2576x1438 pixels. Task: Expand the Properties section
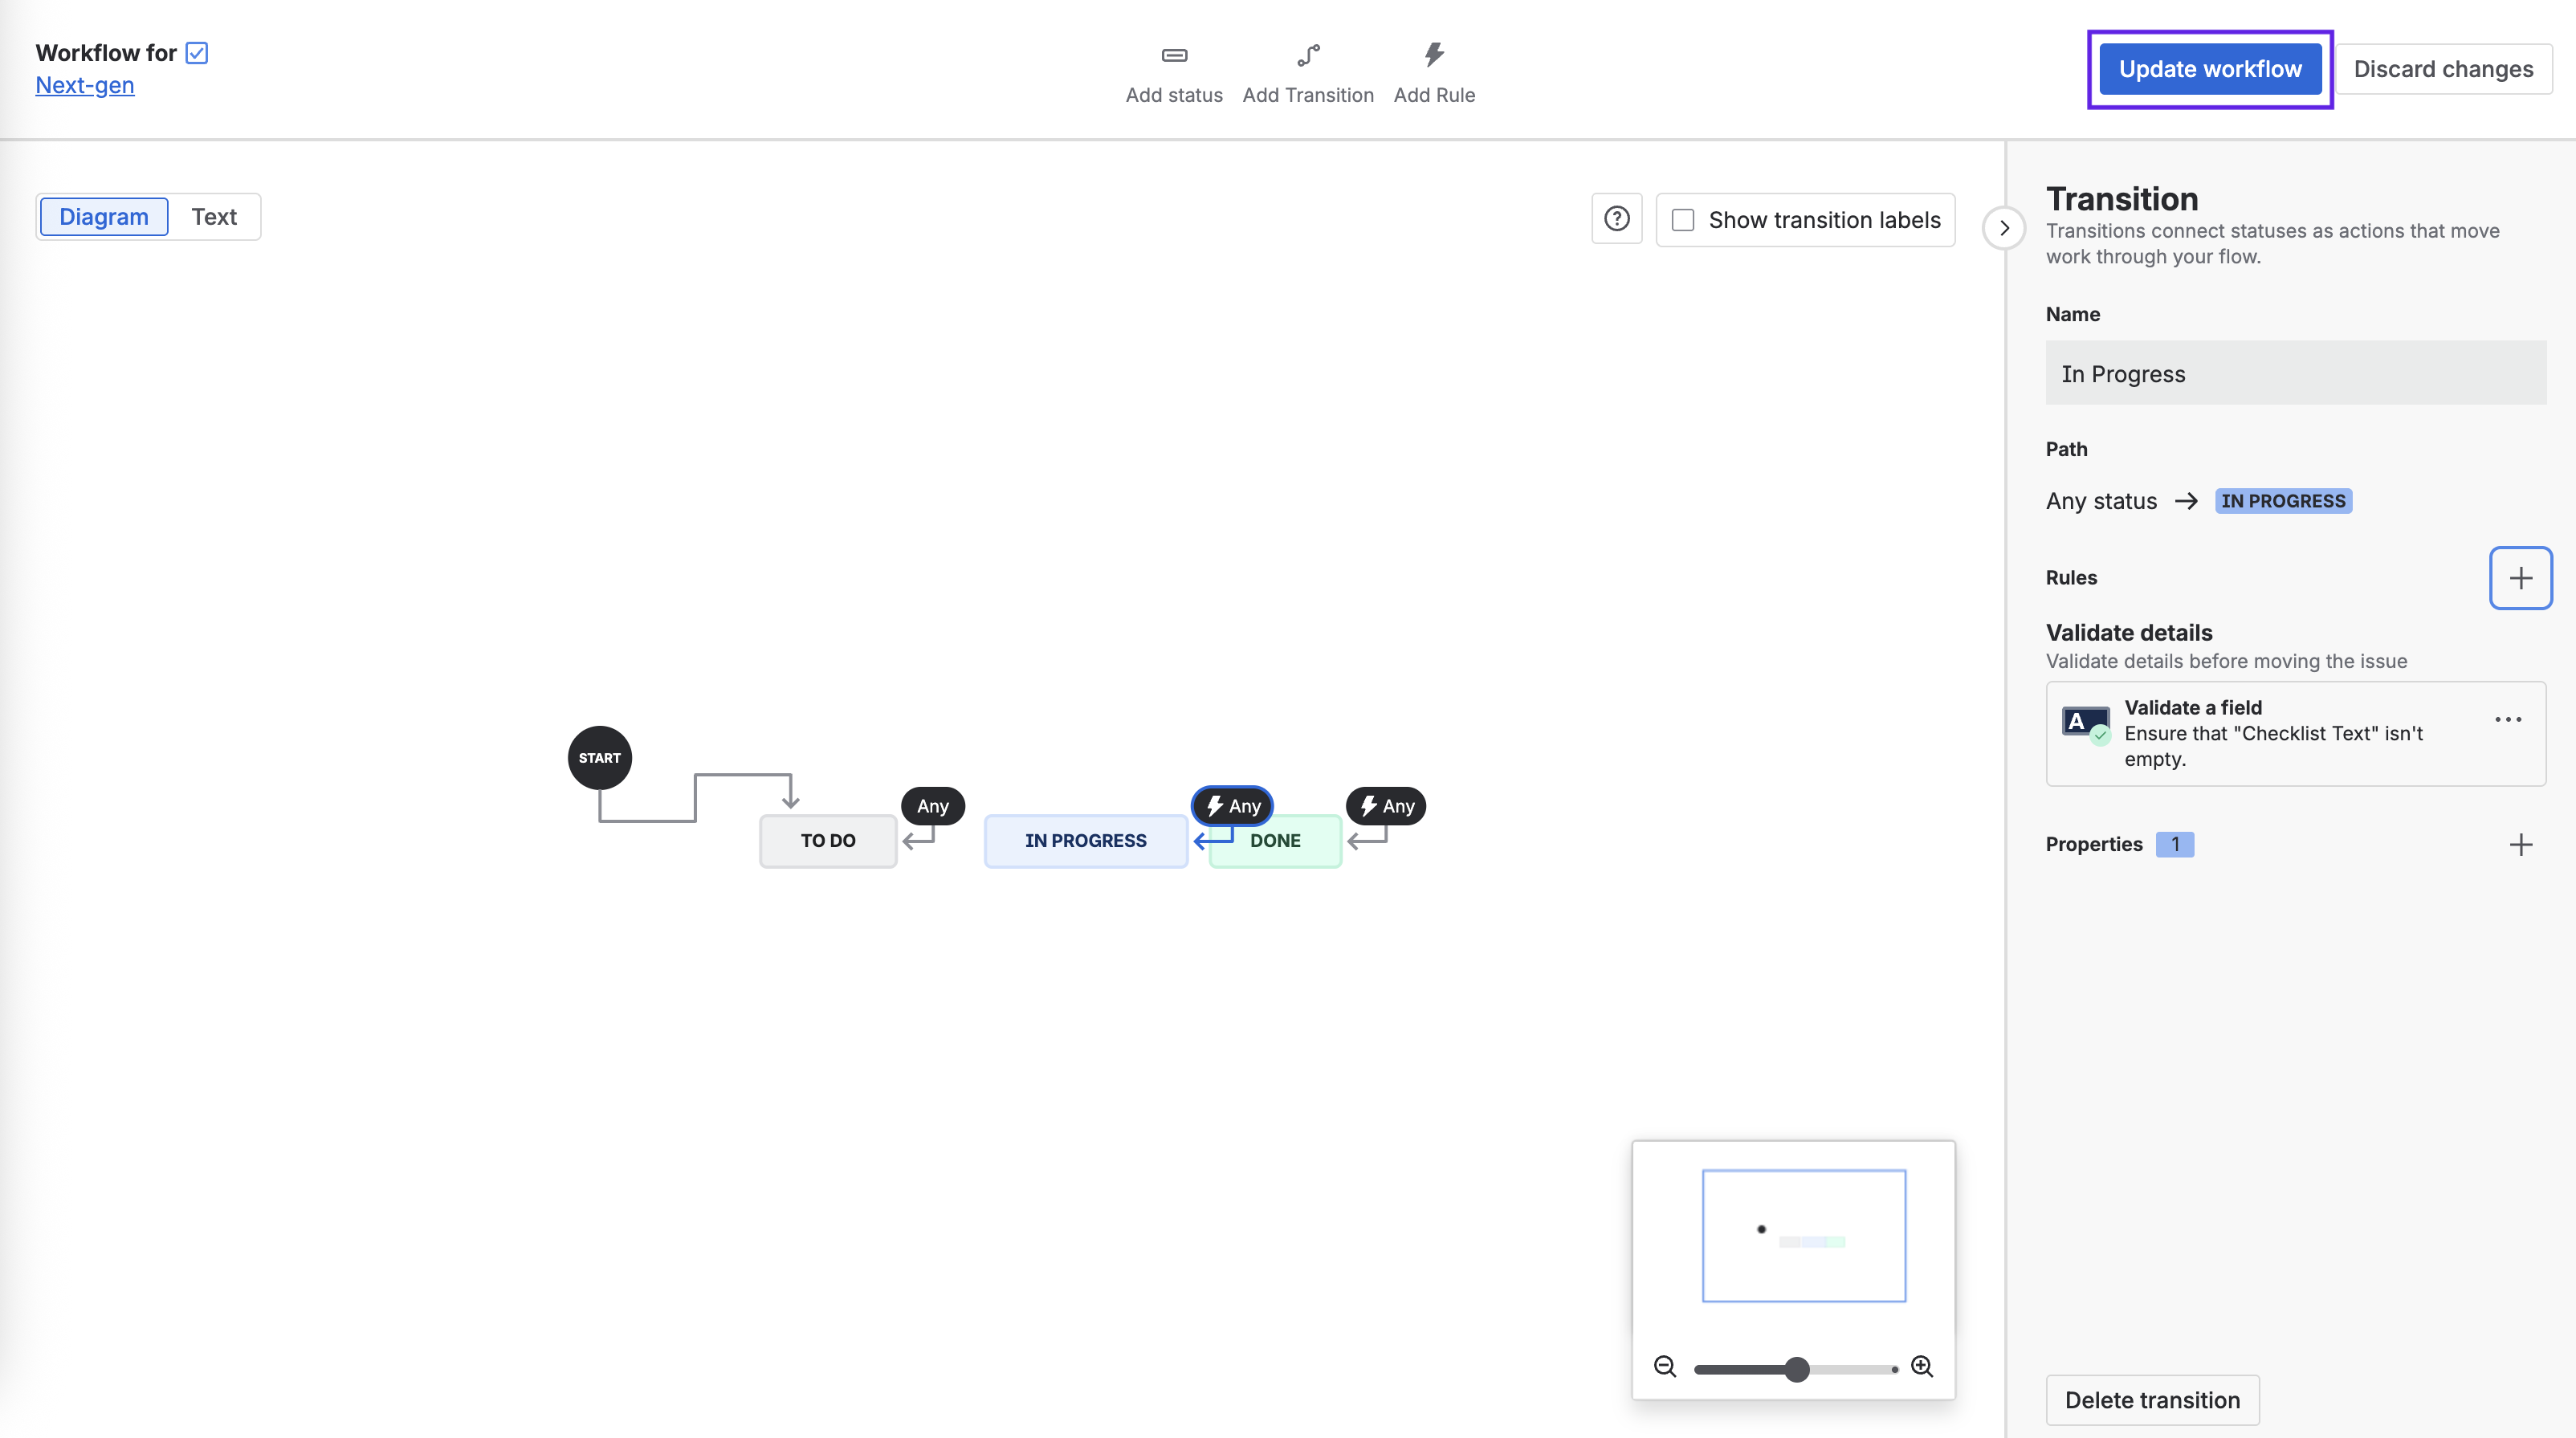click(2094, 845)
